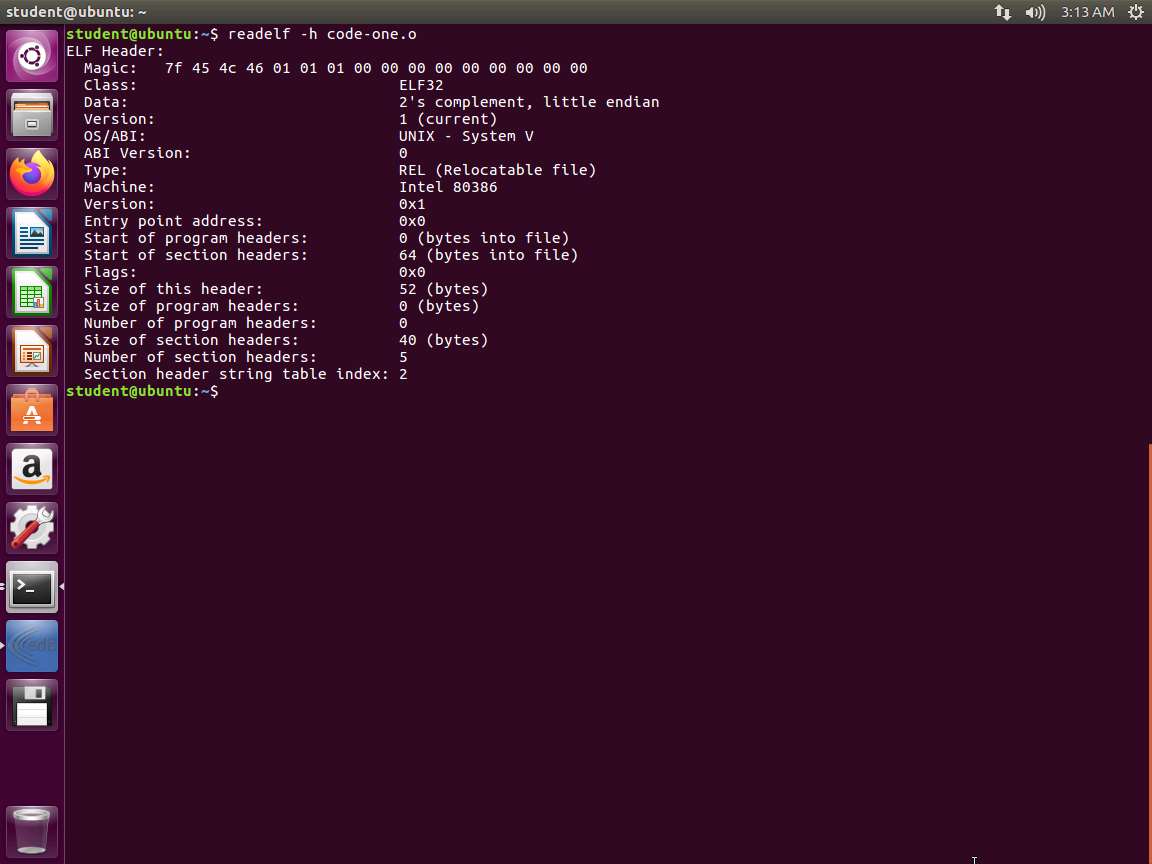Open LibreOffice Writer from the launcher
Viewport: 1152px width, 864px height.
click(32, 233)
